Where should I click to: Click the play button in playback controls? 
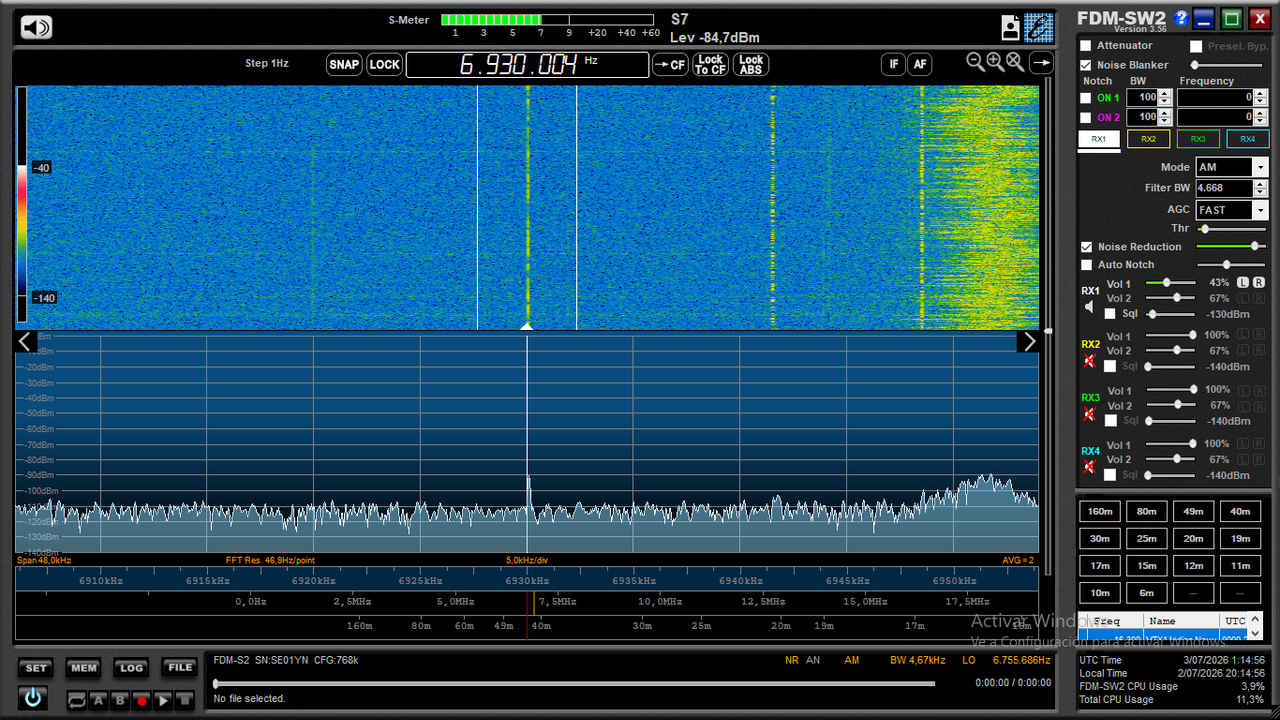point(163,701)
